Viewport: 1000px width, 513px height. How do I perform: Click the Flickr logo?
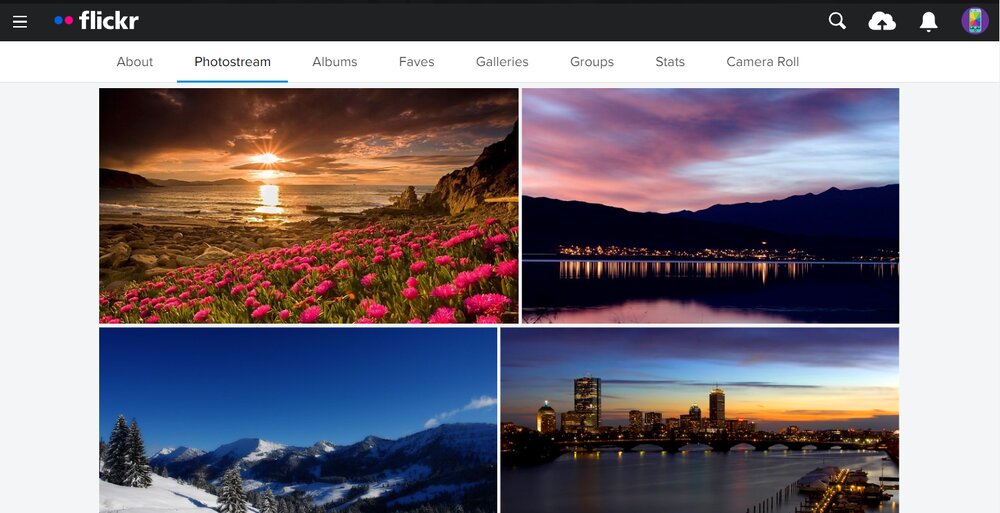point(96,20)
